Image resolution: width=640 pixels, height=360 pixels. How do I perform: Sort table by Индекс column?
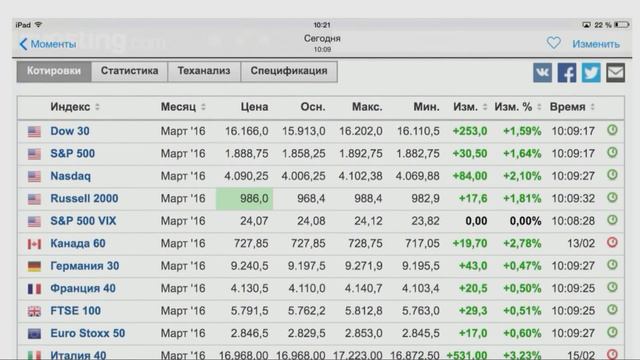tap(75, 107)
